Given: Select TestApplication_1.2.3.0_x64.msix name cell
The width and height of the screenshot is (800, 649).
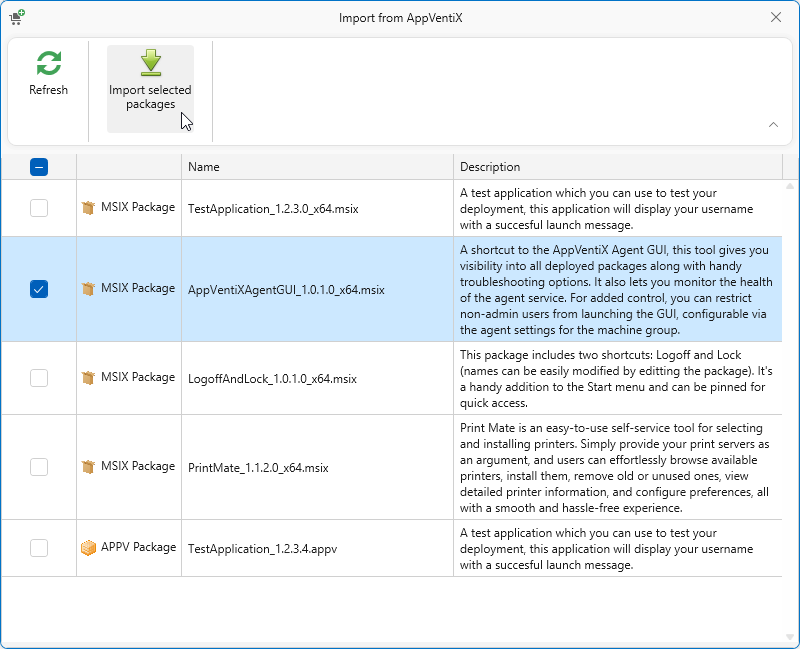Looking at the screenshot, I should (317, 208).
